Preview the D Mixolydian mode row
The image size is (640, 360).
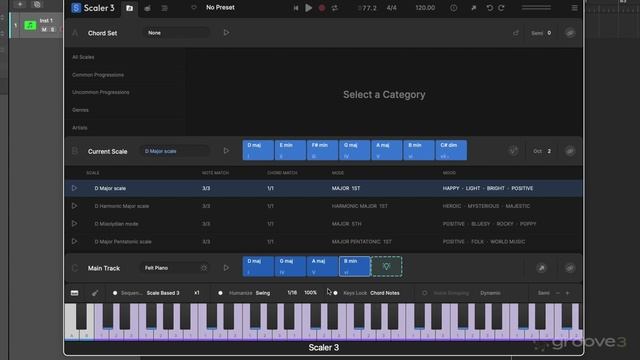[74, 224]
